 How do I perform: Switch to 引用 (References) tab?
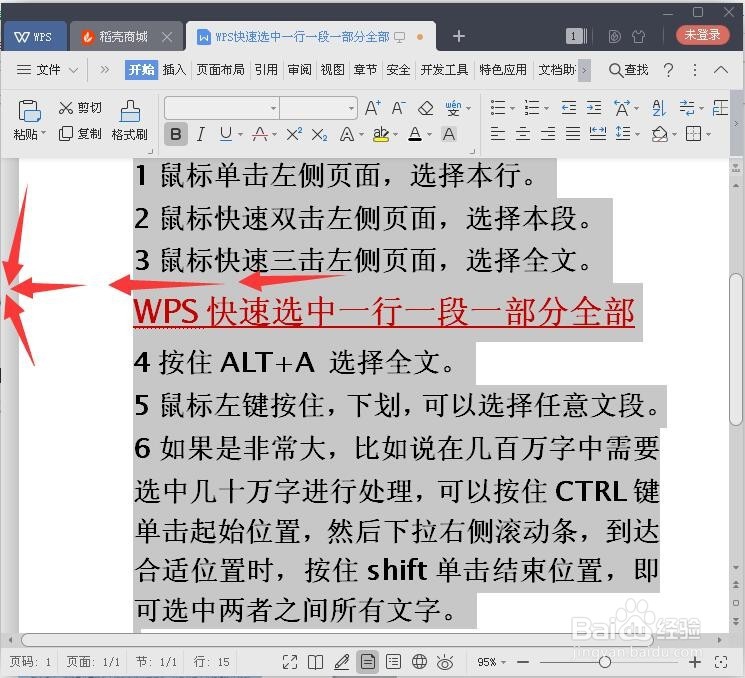click(266, 70)
